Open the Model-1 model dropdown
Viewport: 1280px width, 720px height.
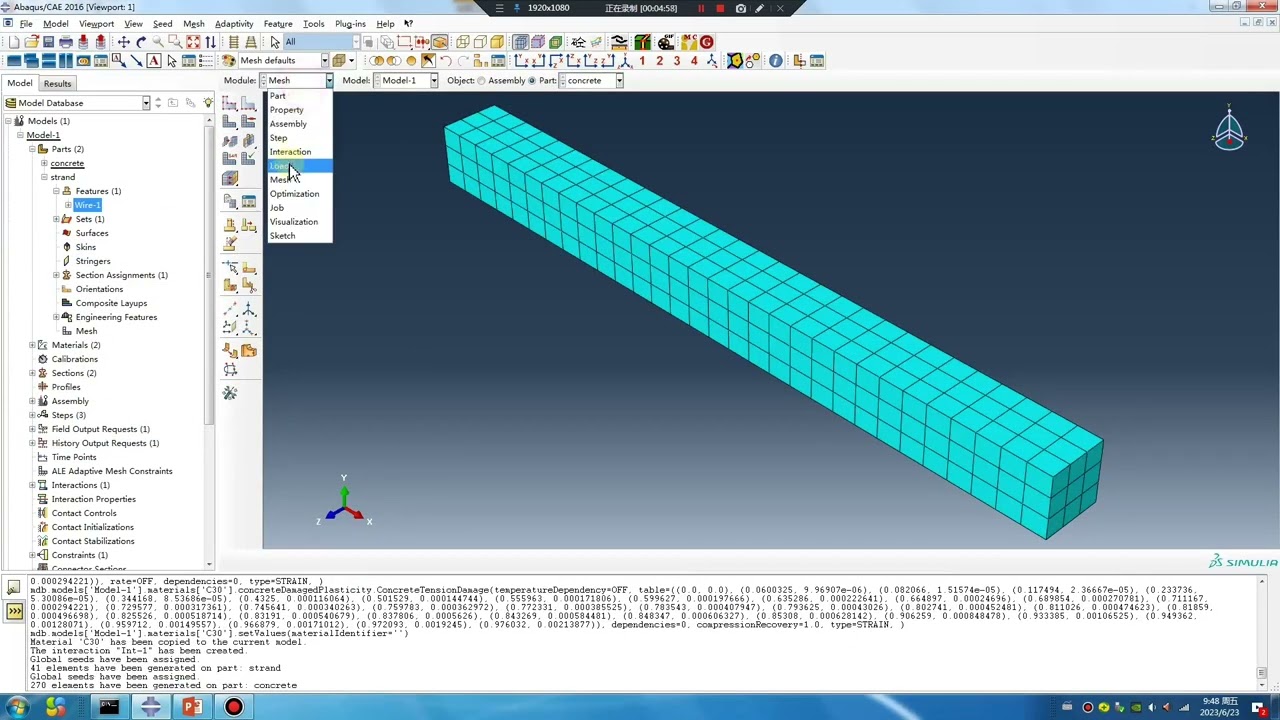coord(433,81)
